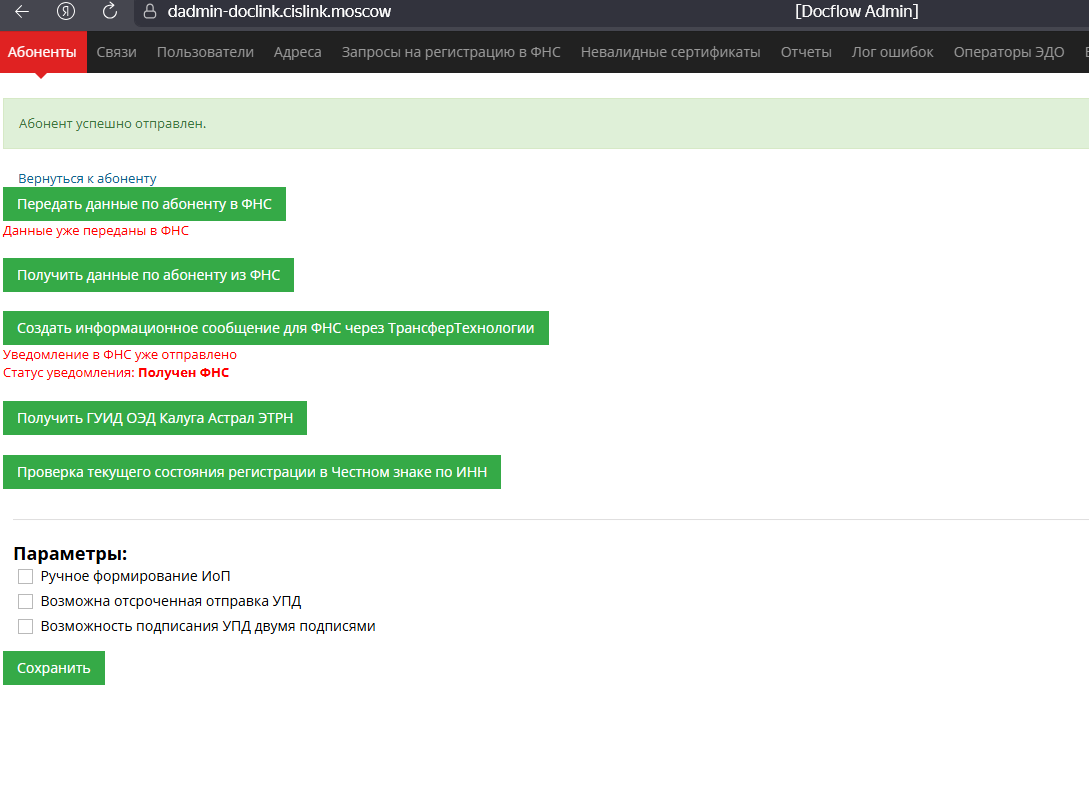
Task: Switch to the Связи tab
Action: [x=116, y=52]
